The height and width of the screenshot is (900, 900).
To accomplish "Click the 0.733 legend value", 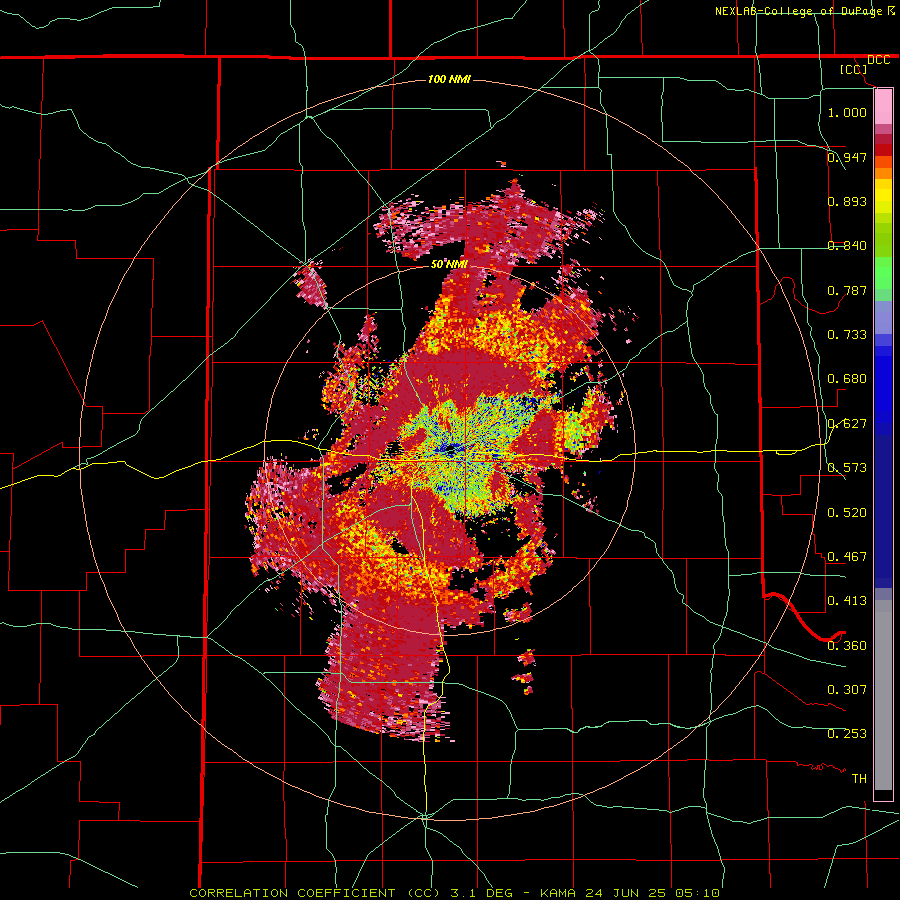I will click(847, 335).
